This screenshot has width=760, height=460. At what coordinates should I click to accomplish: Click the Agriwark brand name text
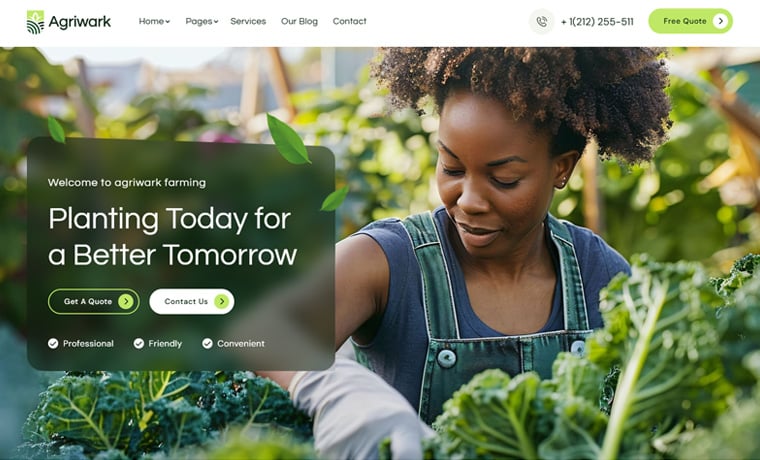(80, 22)
